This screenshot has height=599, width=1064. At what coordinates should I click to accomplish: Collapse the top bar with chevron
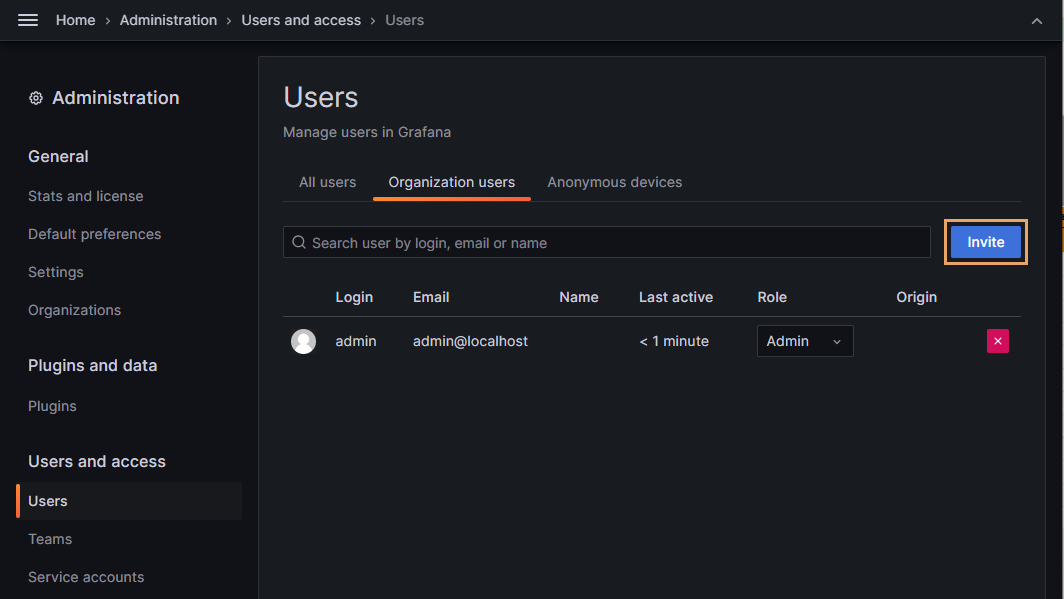[x=1037, y=21]
